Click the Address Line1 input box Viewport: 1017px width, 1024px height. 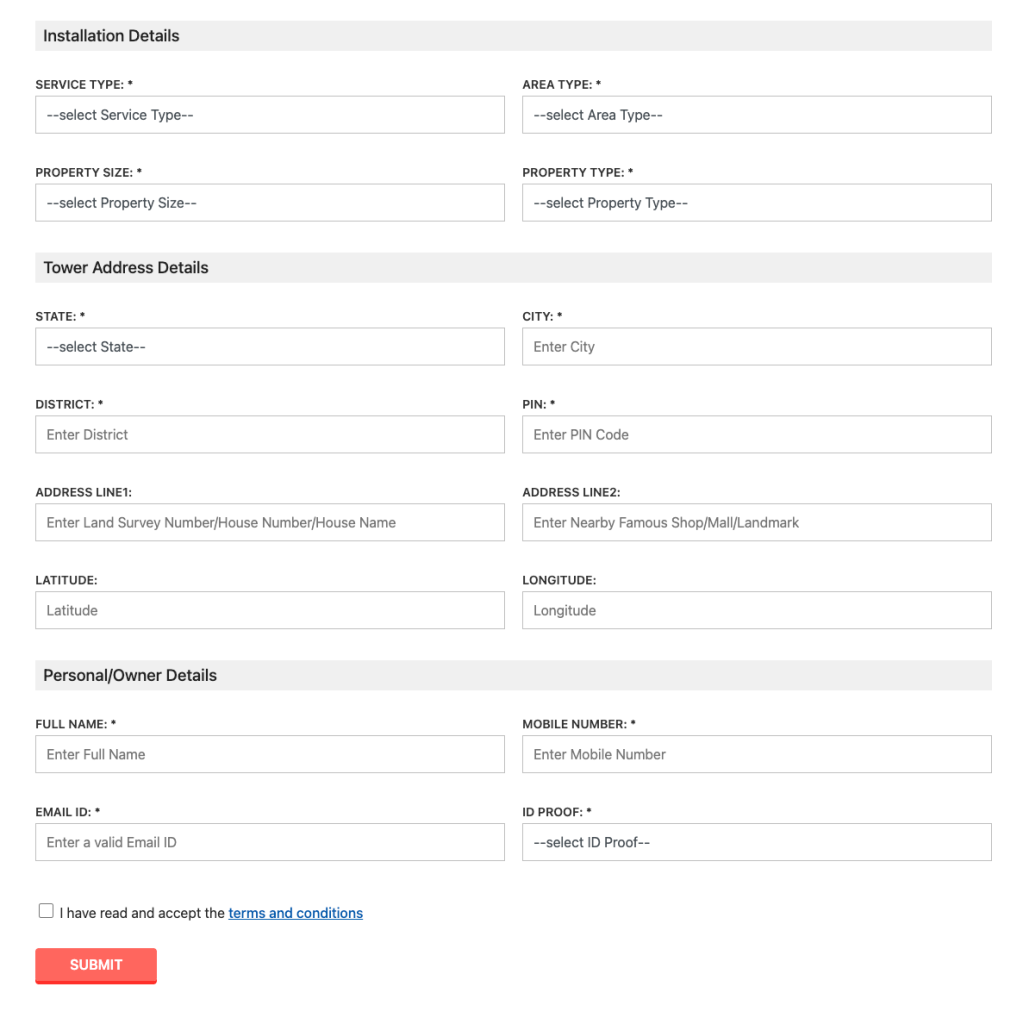coord(269,523)
